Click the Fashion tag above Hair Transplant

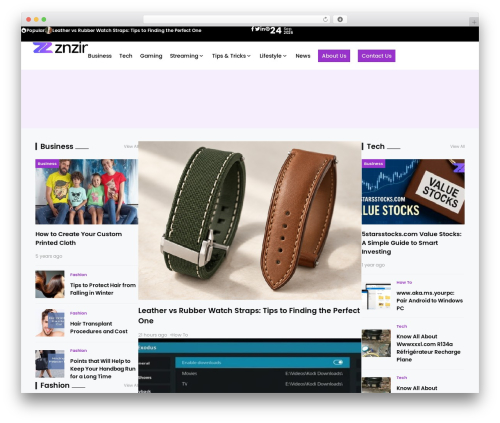coord(78,313)
